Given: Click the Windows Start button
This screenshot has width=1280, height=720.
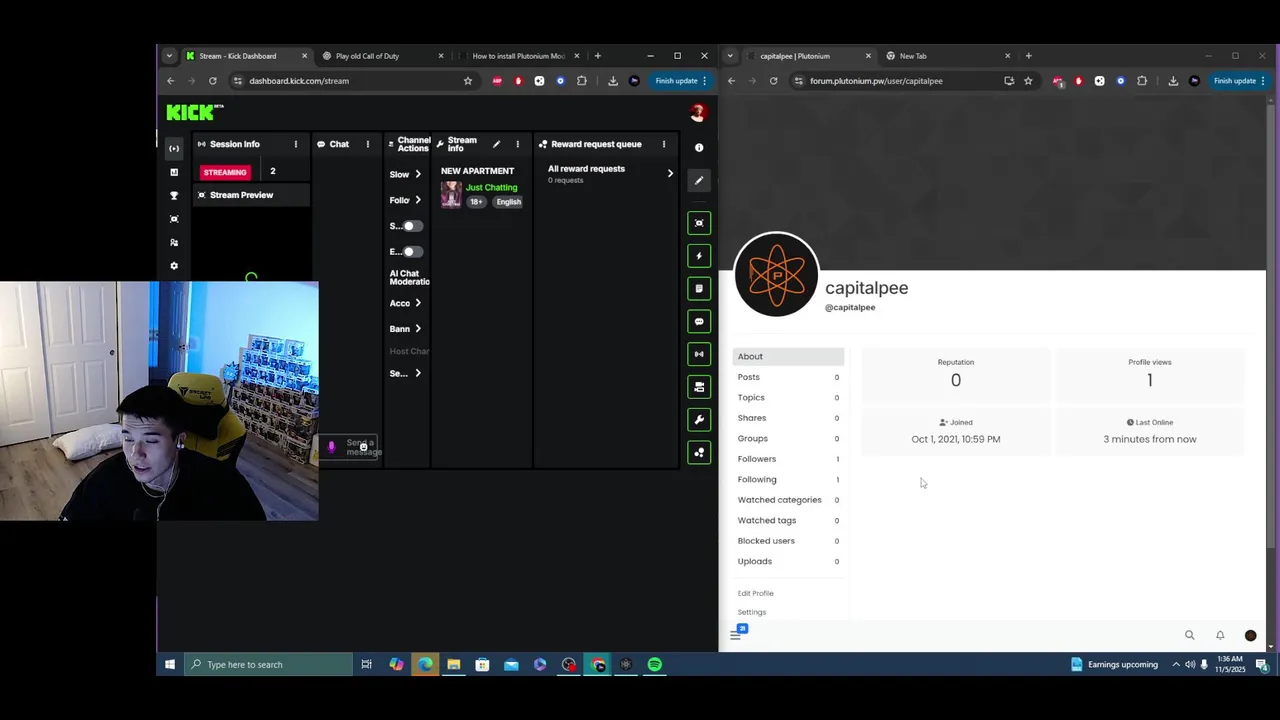Looking at the screenshot, I should tap(170, 664).
